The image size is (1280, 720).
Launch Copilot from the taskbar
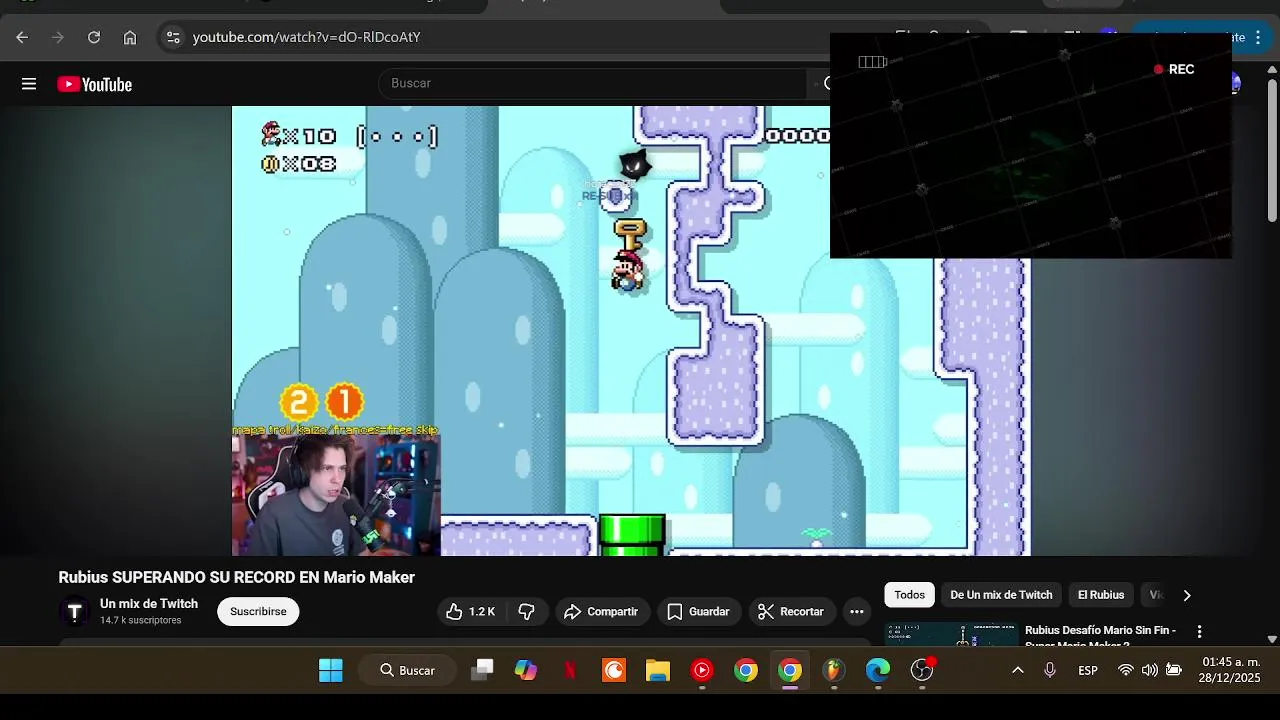point(526,670)
